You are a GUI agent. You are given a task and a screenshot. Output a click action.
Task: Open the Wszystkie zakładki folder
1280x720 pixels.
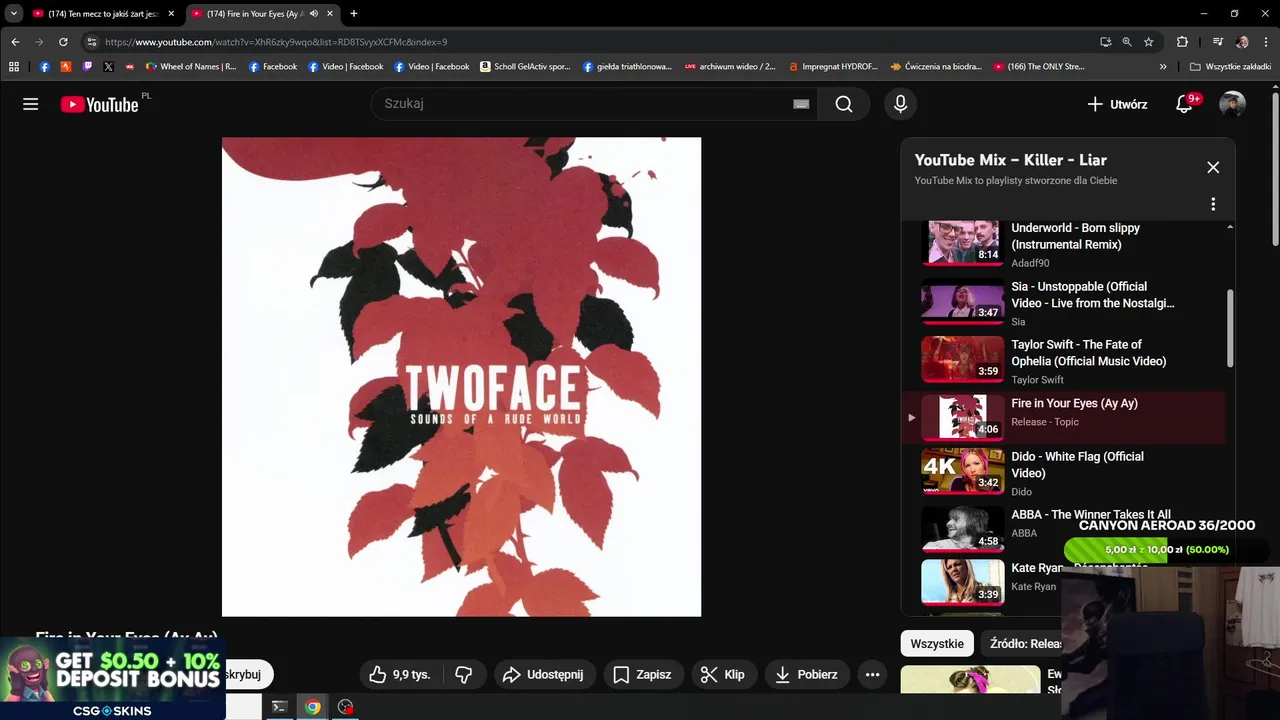tap(1230, 67)
